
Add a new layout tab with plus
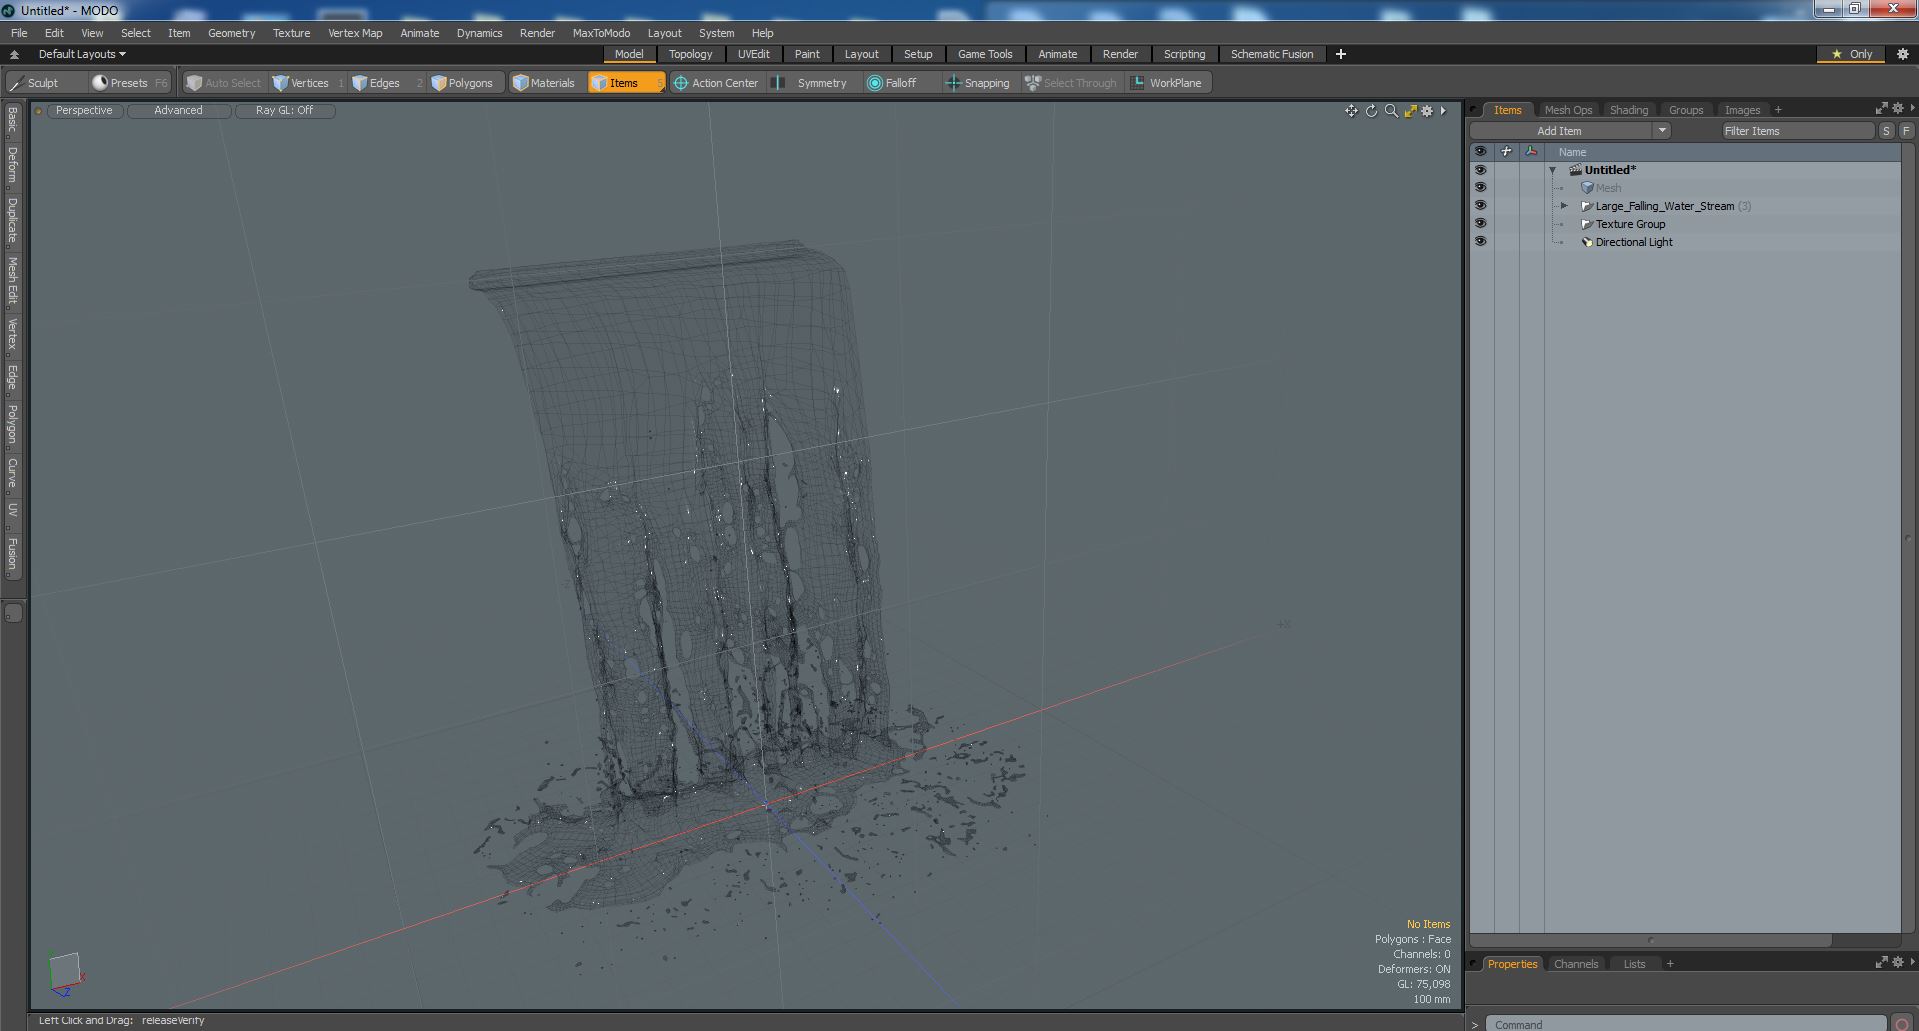1341,54
